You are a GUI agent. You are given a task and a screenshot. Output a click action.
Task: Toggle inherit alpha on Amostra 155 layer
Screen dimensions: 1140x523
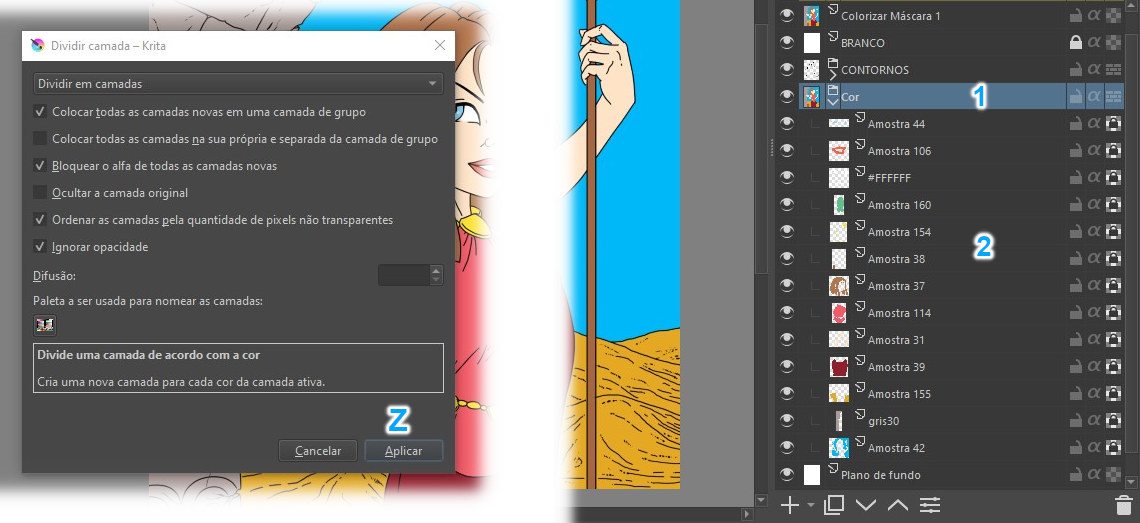tap(1094, 394)
